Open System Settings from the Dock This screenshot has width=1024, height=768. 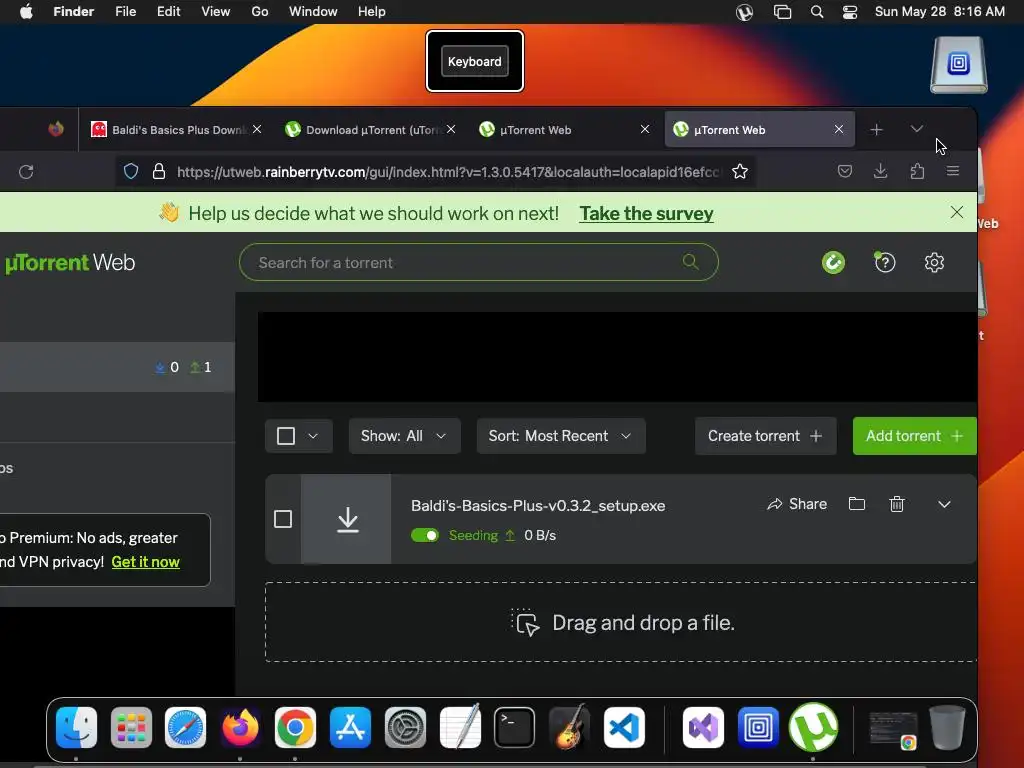pos(405,727)
